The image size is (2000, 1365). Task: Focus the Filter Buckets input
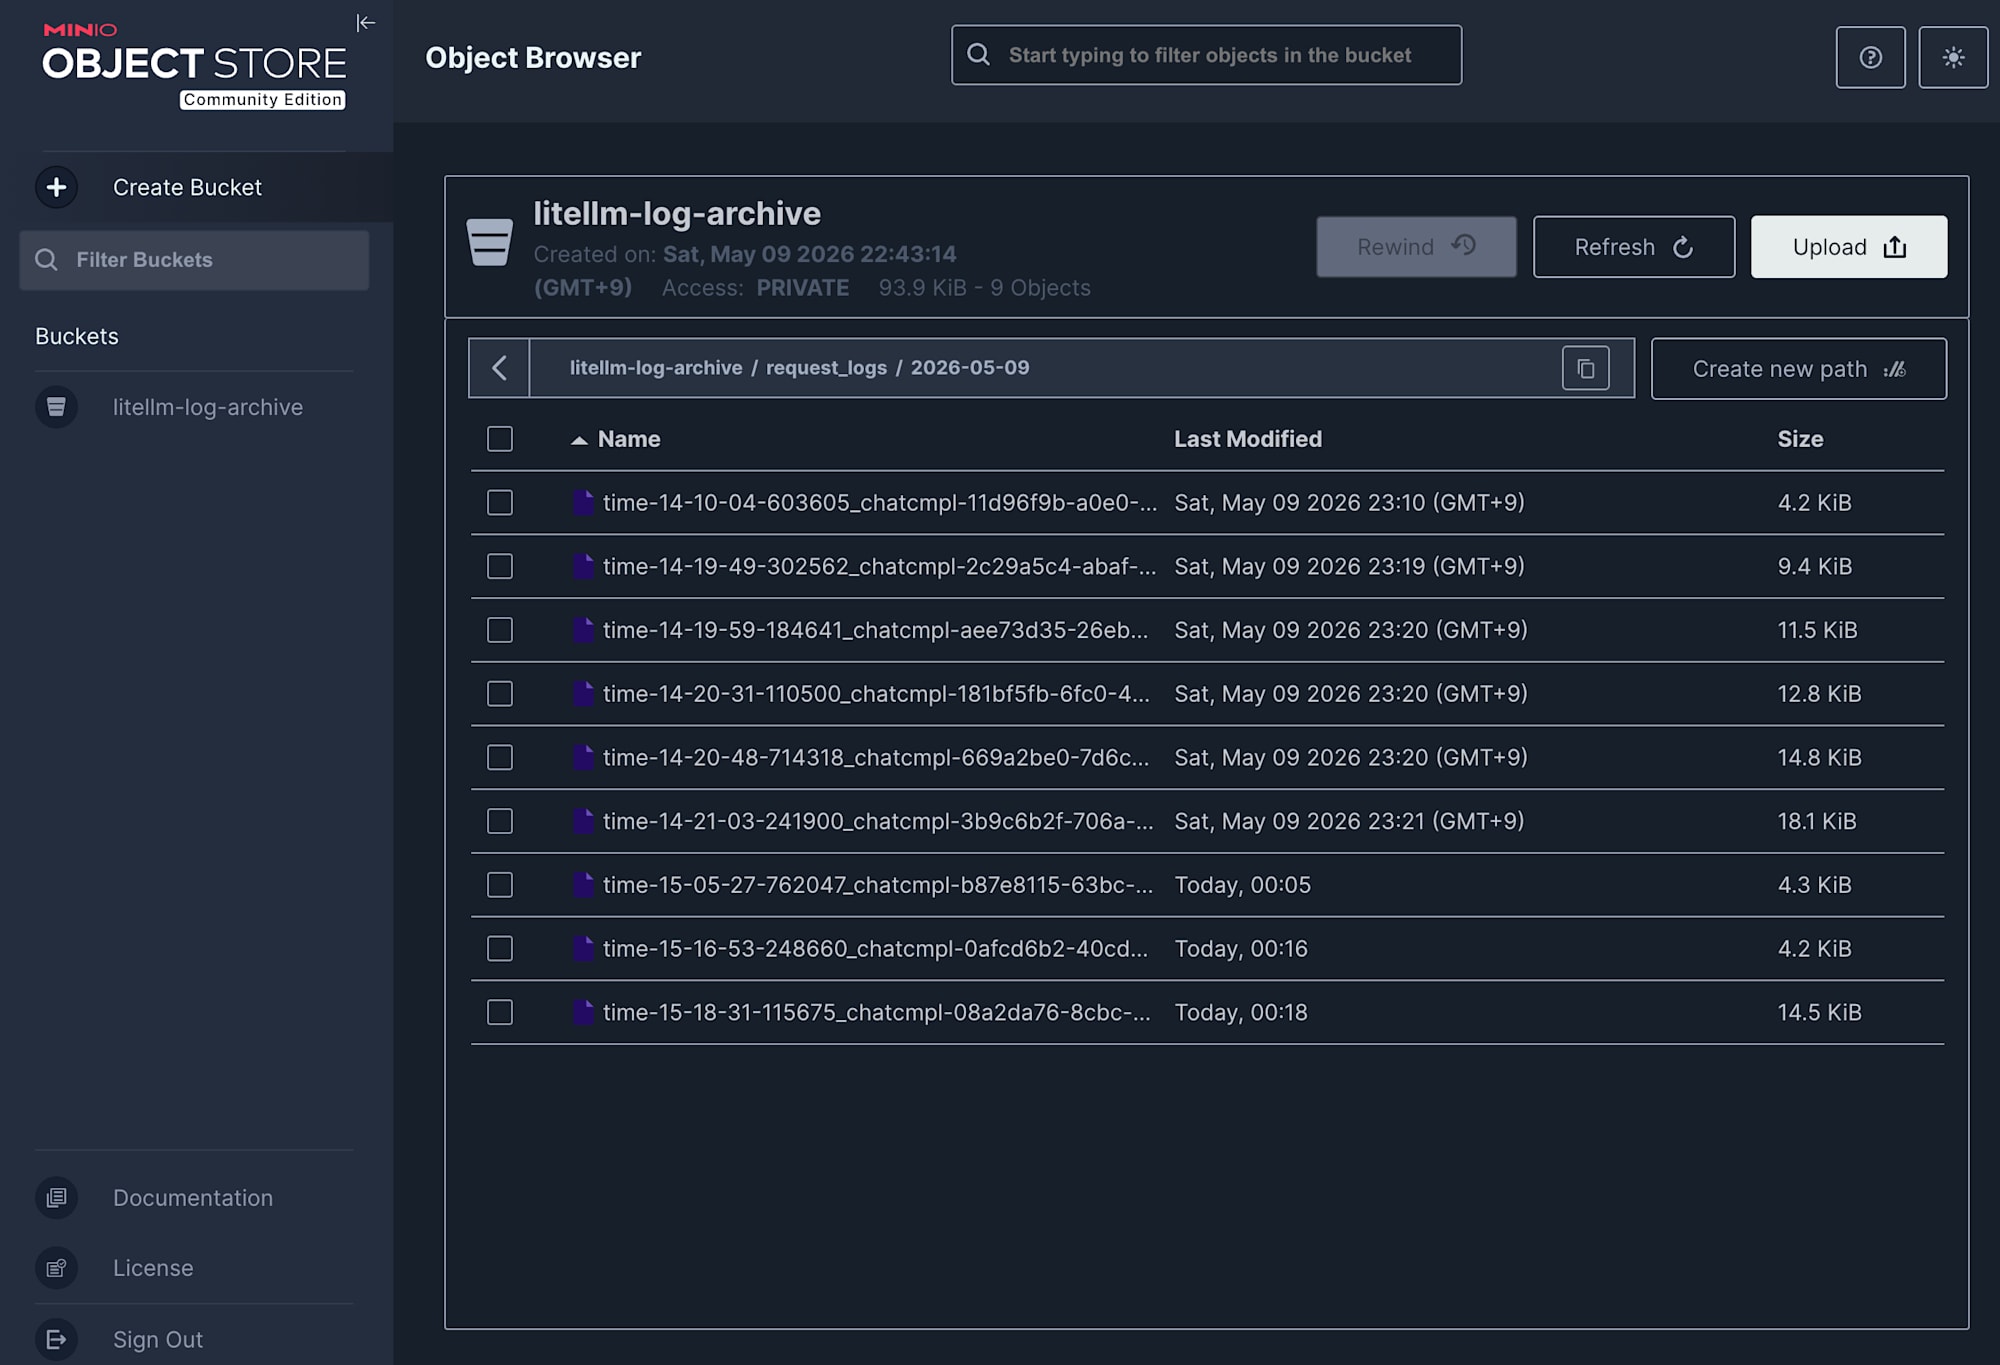click(x=194, y=260)
